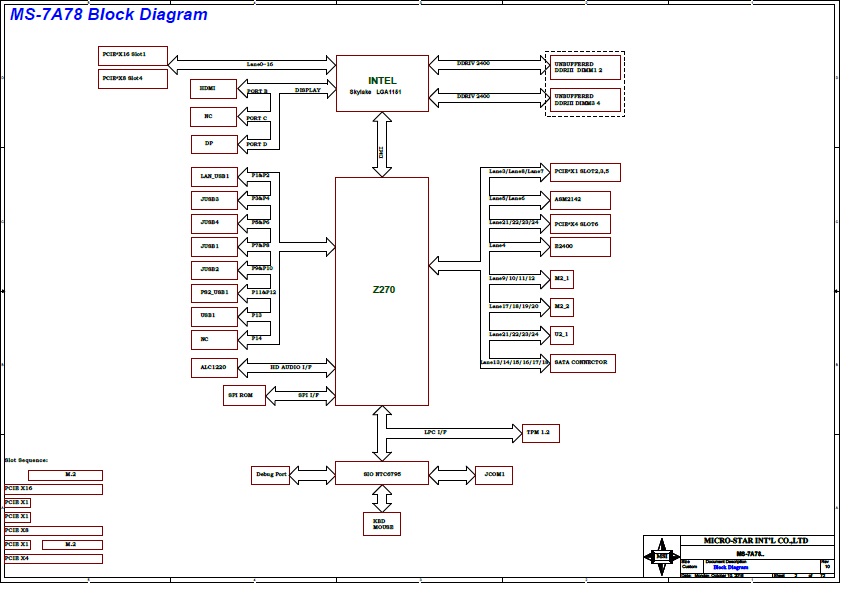Click the 'SPI ROM' box
851x602 pixels.
[x=244, y=396]
